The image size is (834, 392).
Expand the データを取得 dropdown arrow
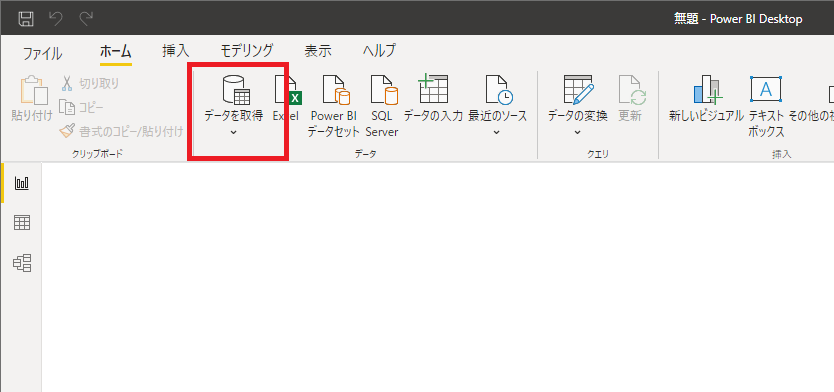click(x=233, y=132)
